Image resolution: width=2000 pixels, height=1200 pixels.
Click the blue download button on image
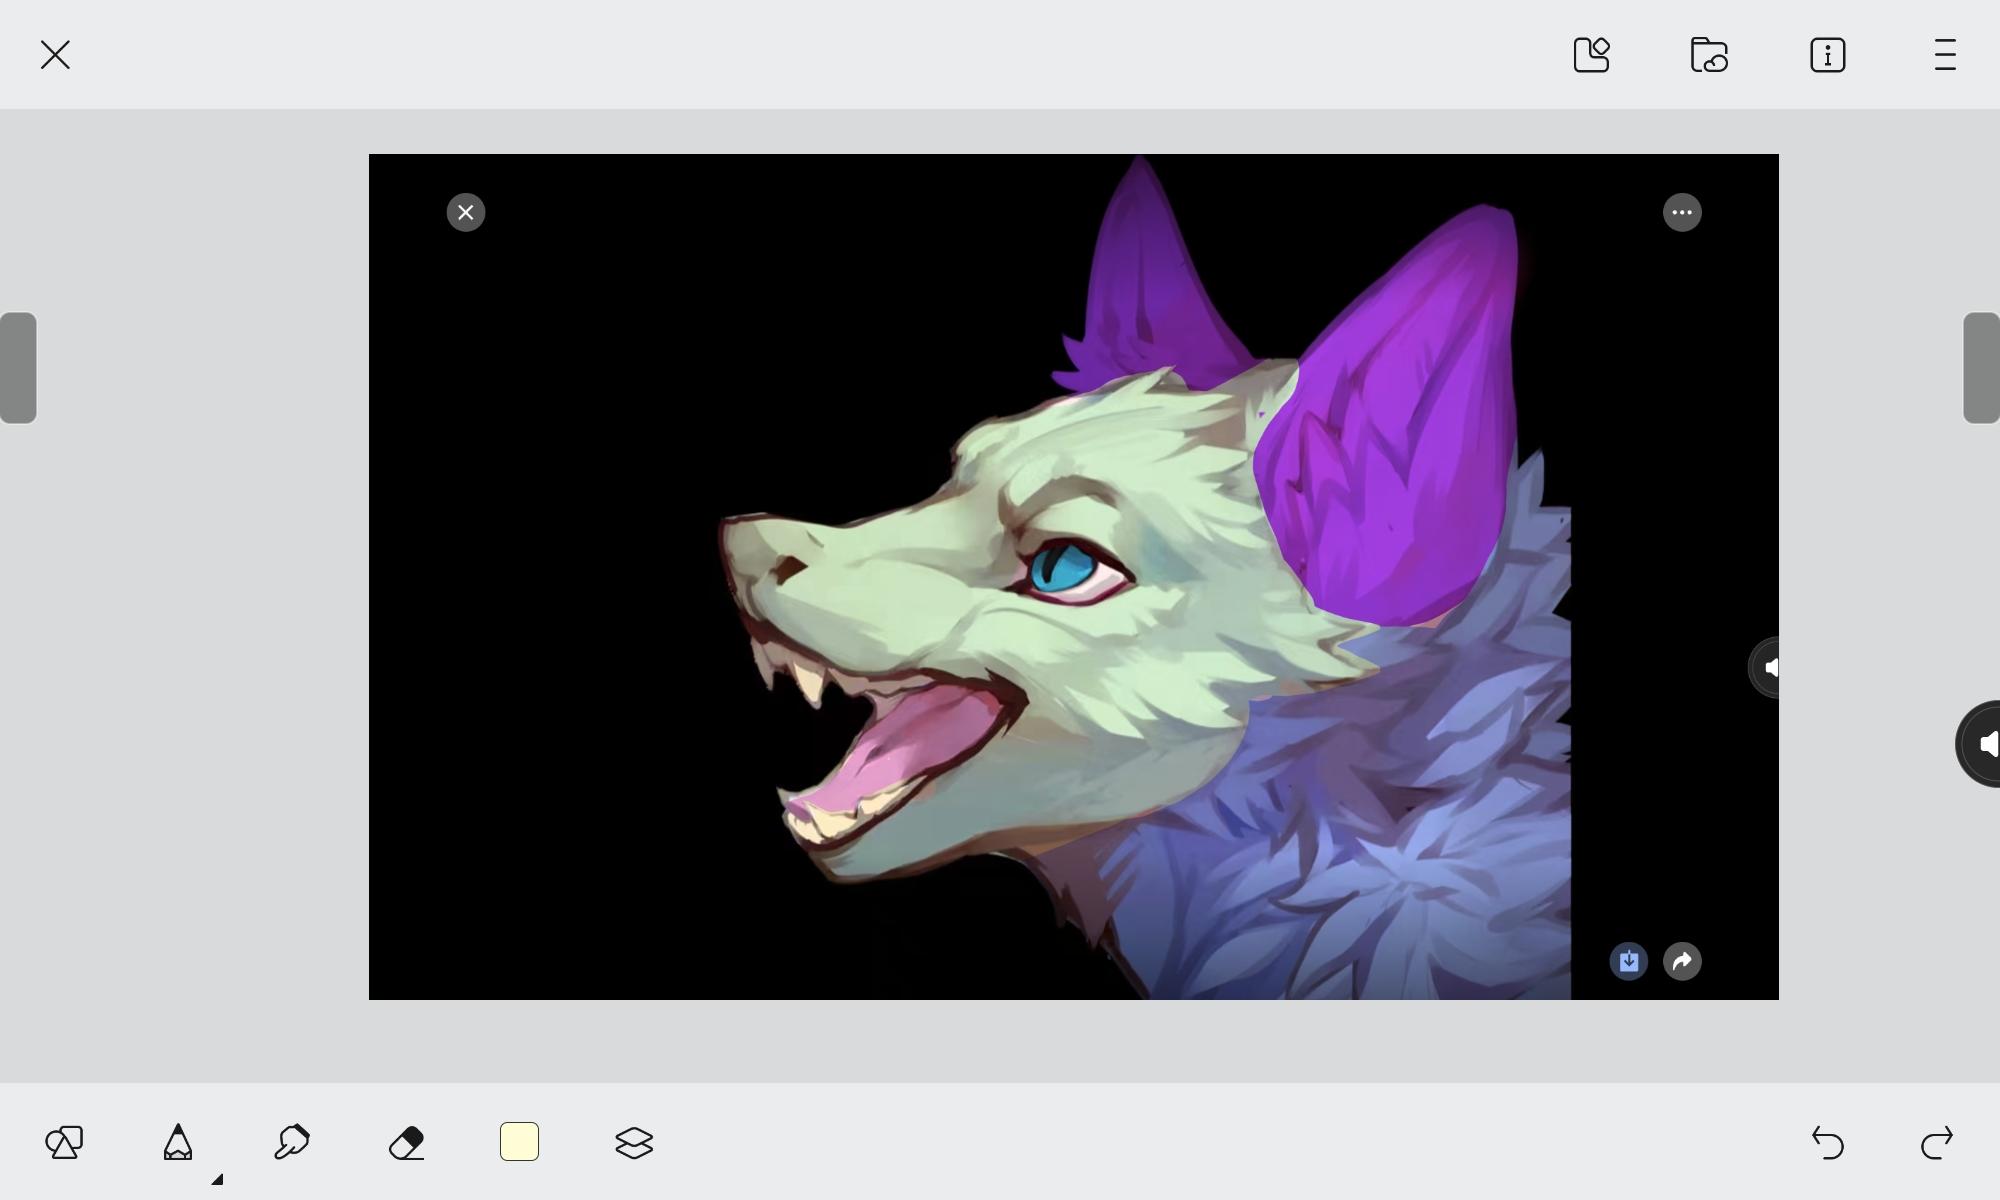[1628, 961]
